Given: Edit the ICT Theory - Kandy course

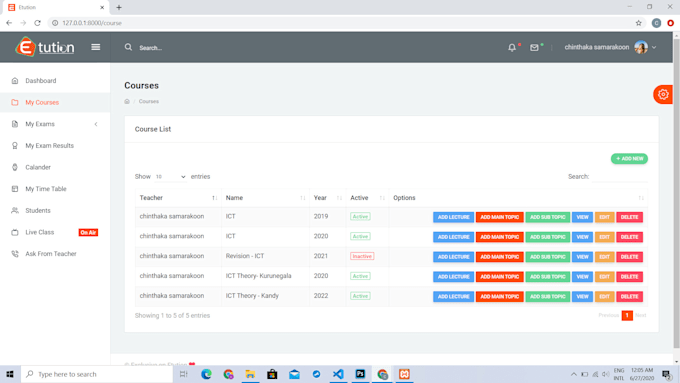Looking at the screenshot, I should tap(605, 297).
